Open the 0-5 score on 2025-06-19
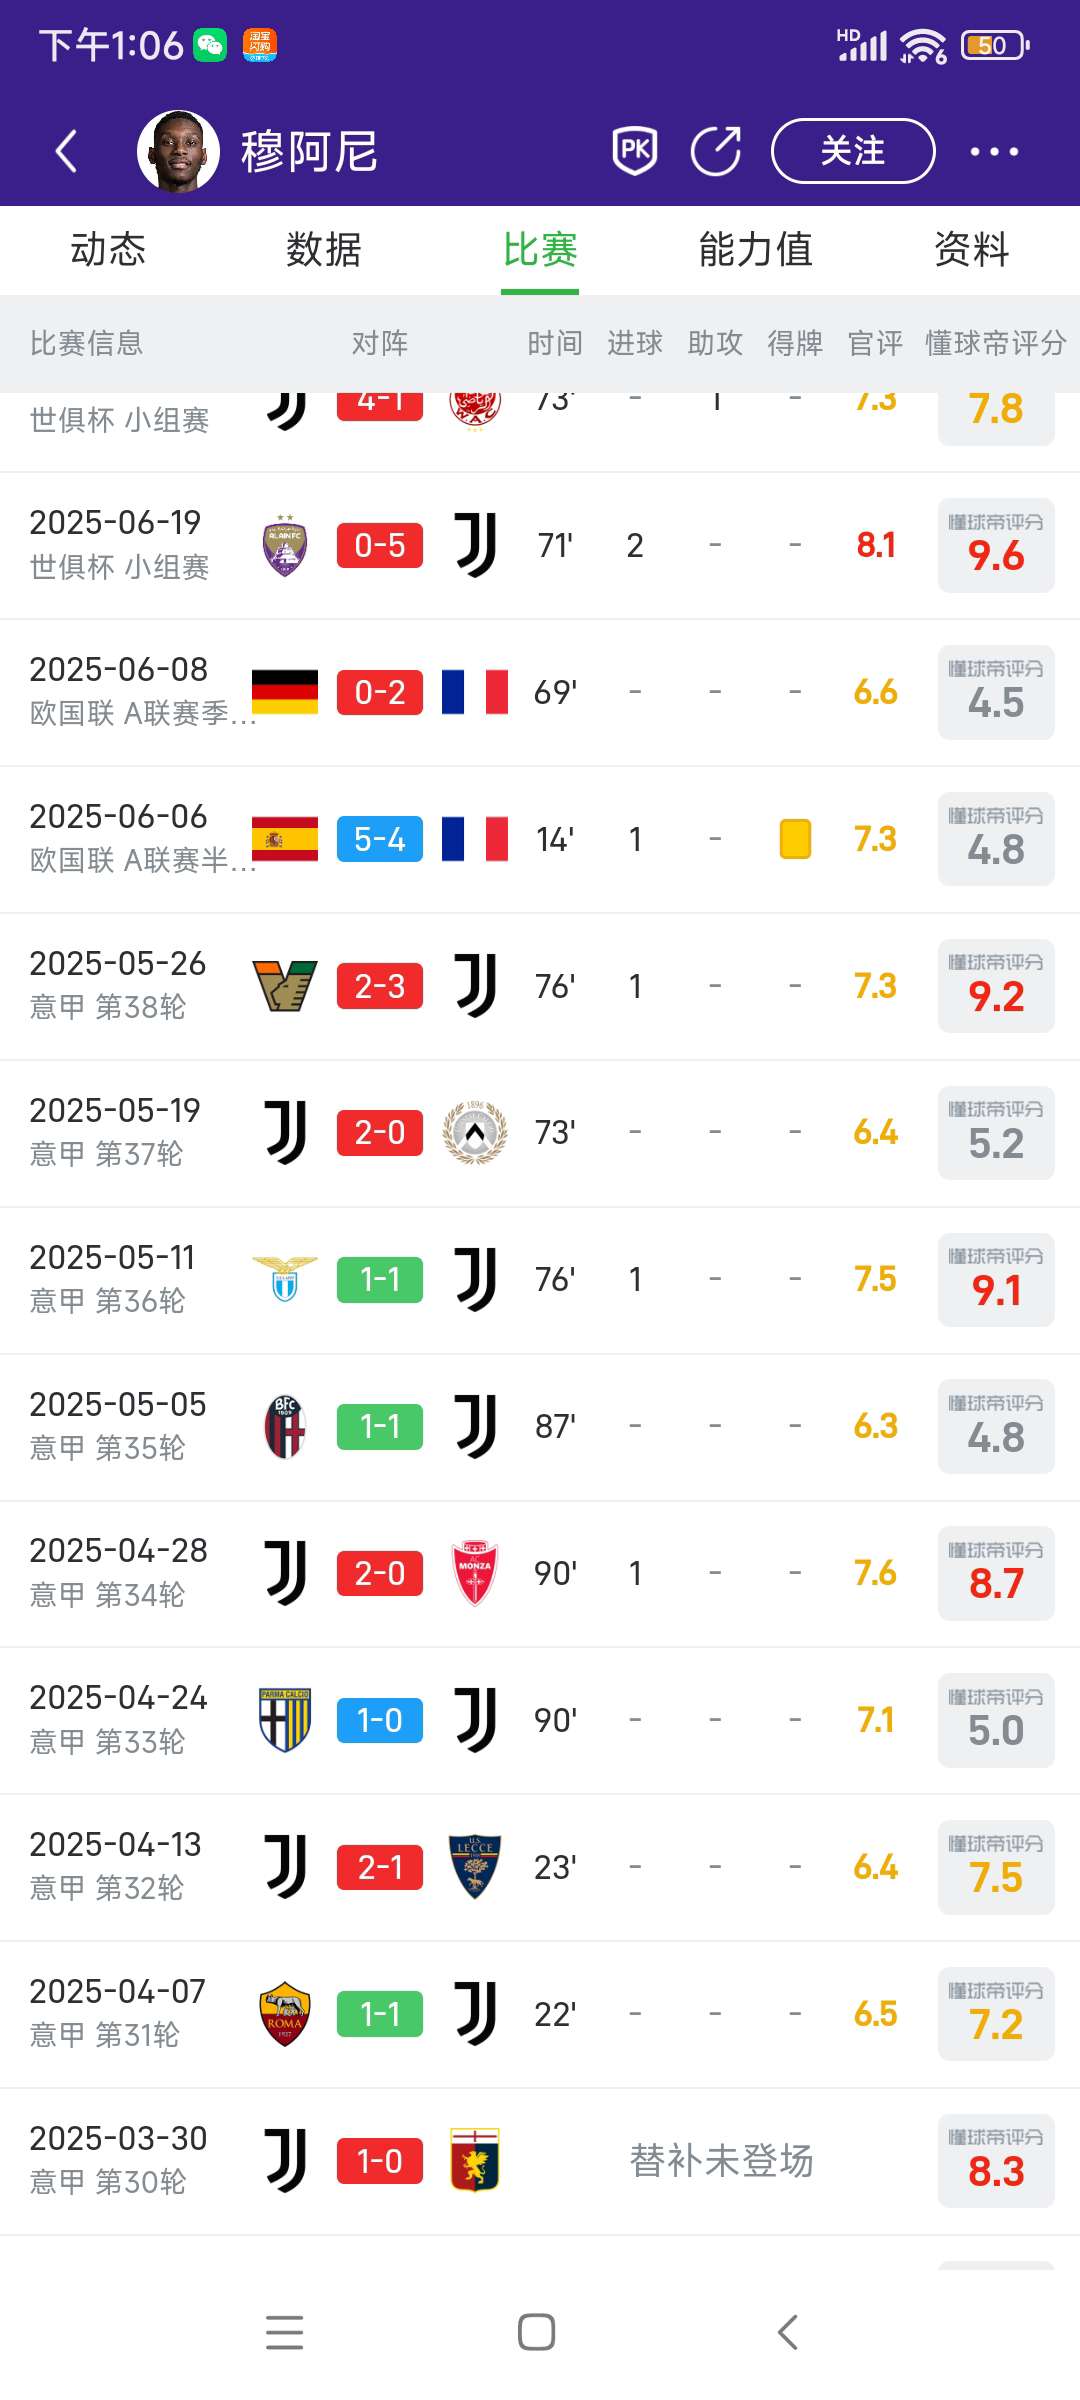1080x2400 pixels. 380,546
